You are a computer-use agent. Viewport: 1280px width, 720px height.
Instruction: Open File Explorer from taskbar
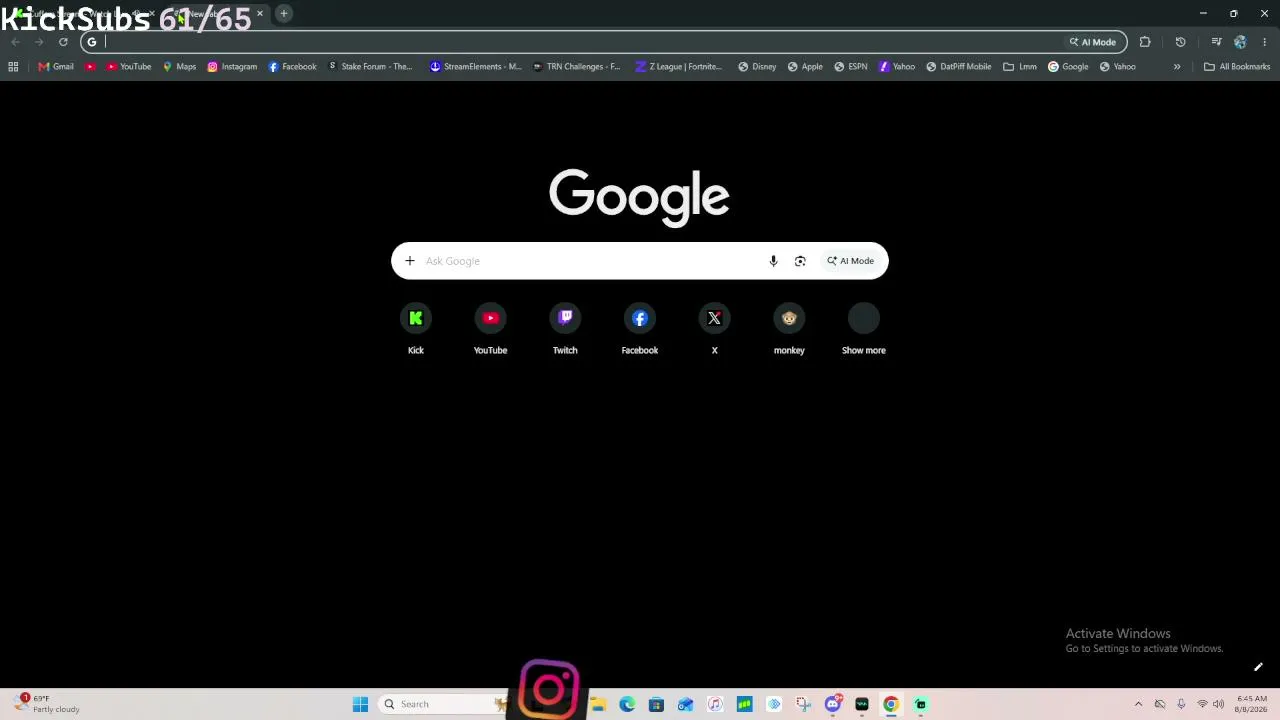tap(598, 704)
